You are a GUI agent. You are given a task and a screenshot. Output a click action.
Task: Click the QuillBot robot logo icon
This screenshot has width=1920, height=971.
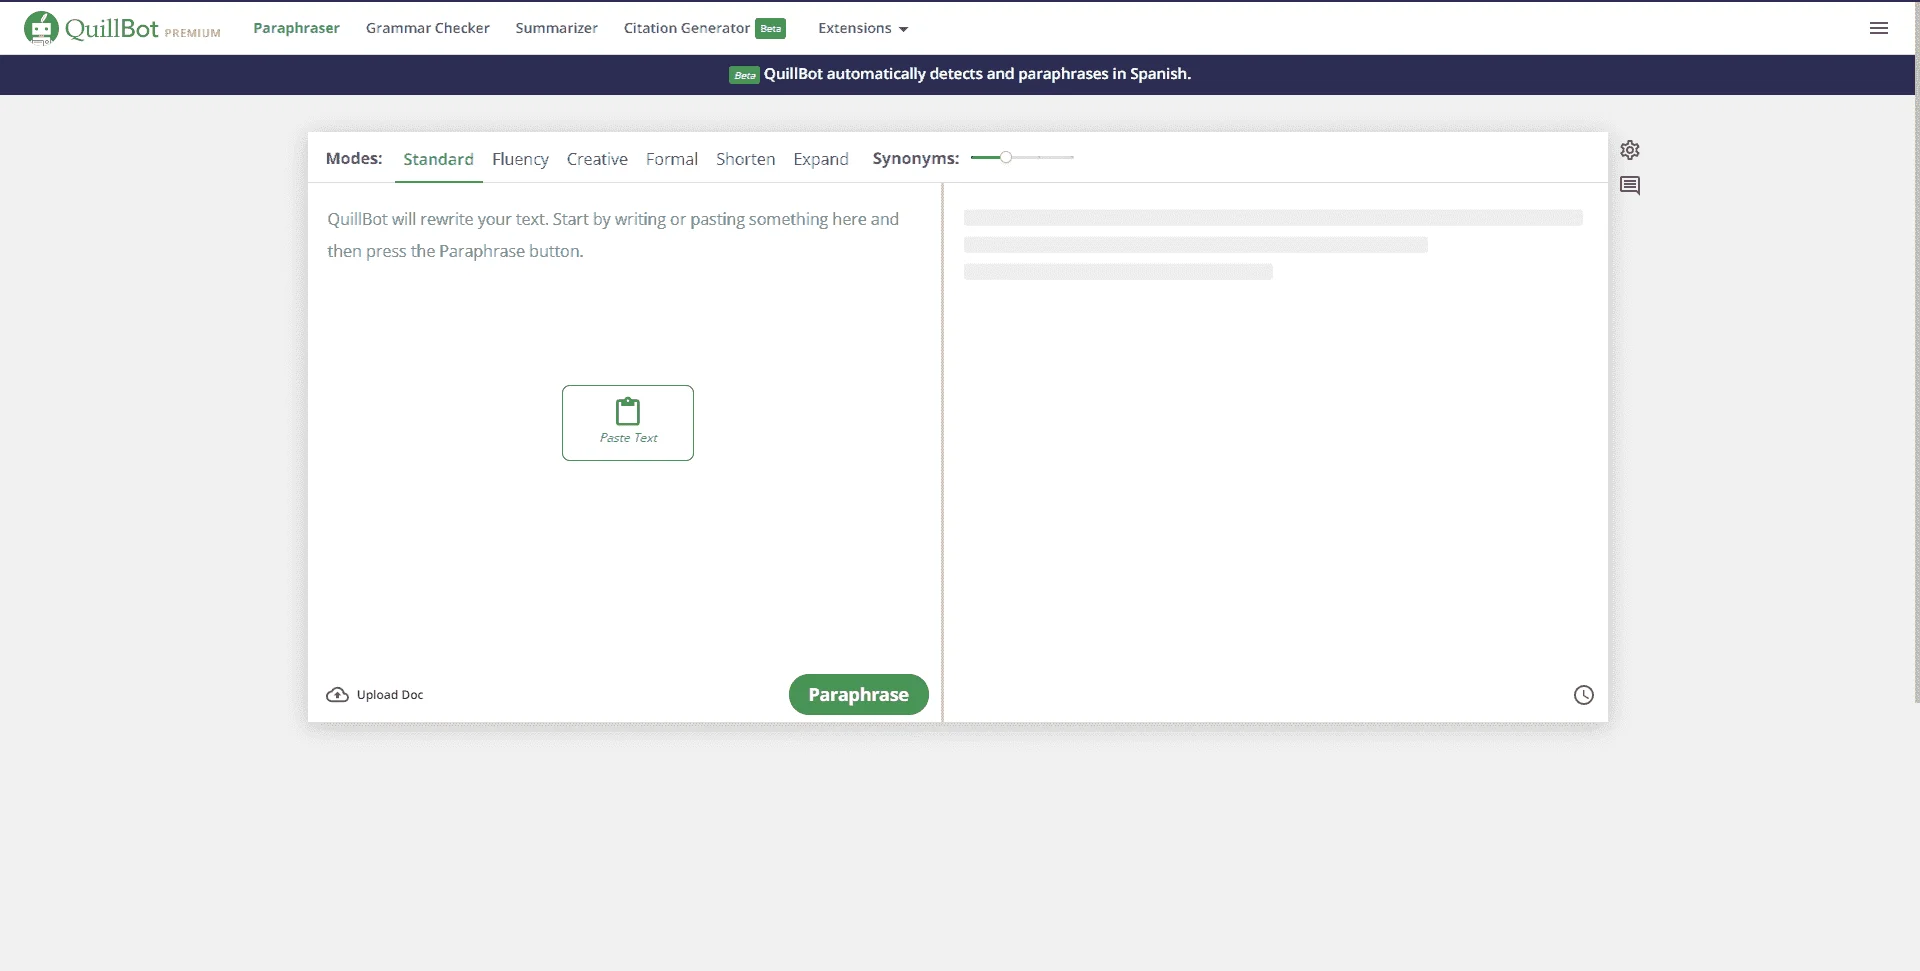click(x=41, y=28)
